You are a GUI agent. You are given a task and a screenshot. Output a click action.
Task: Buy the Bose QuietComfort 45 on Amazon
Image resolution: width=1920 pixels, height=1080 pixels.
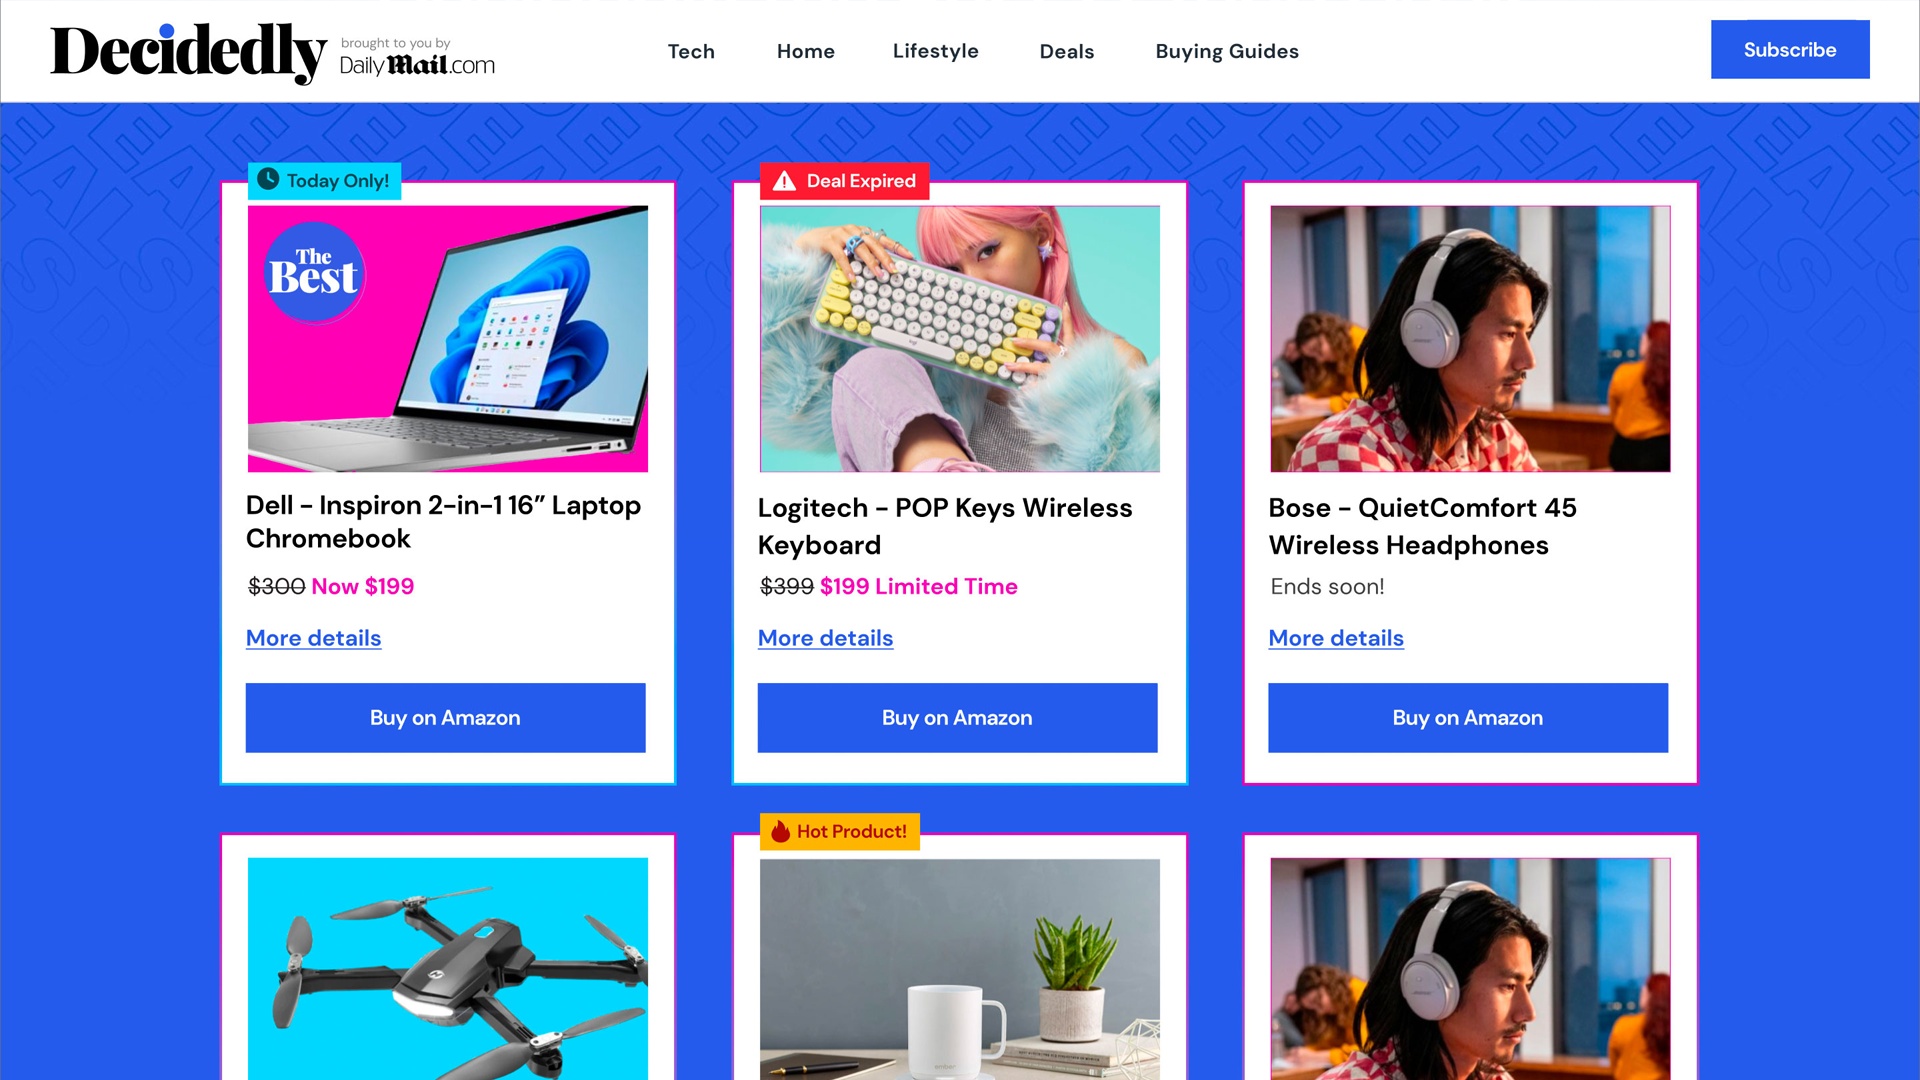(x=1468, y=718)
